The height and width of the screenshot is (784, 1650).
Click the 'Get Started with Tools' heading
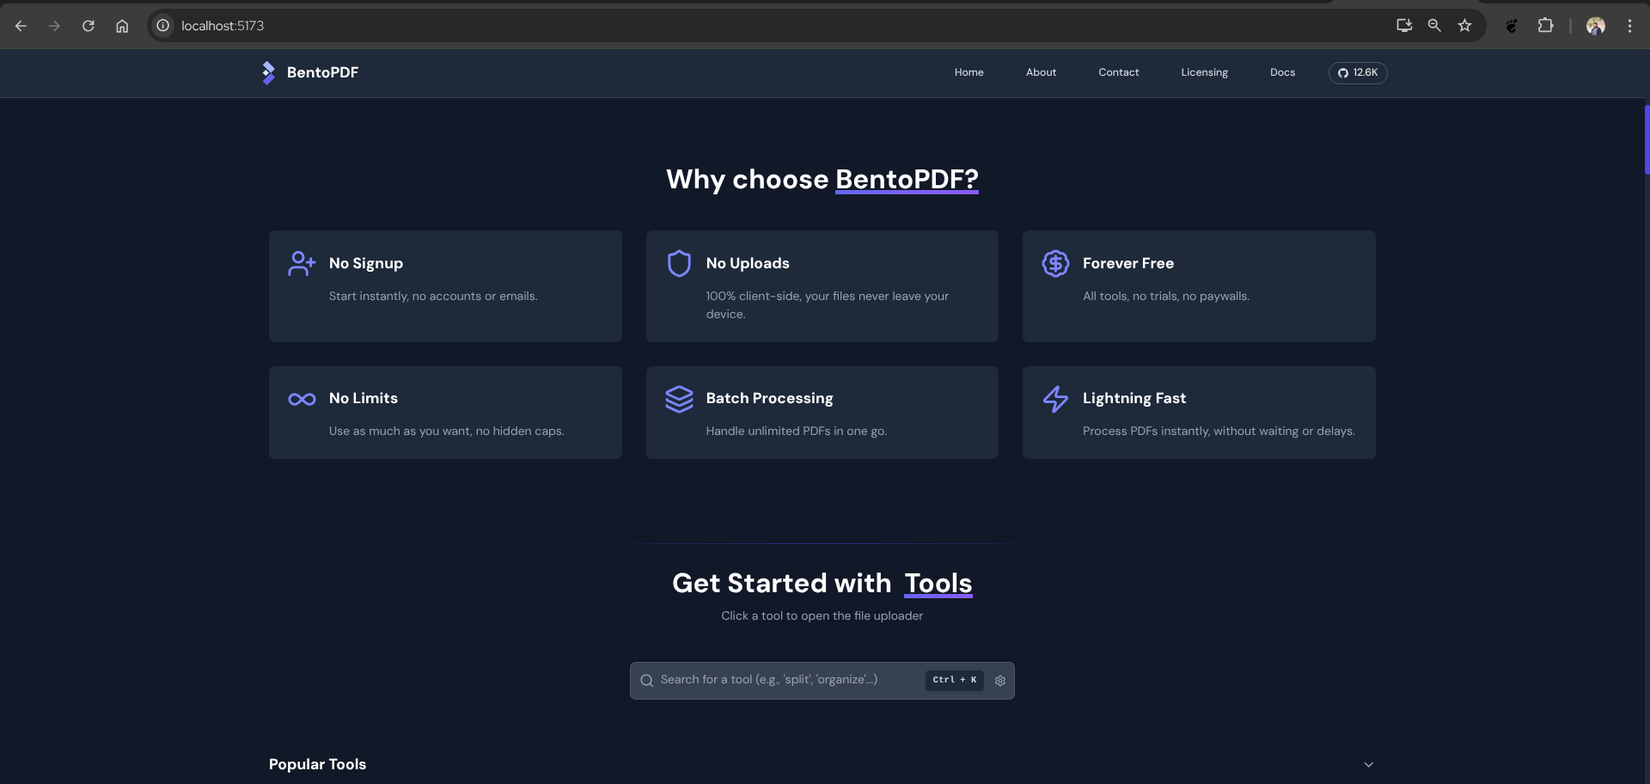[x=822, y=583]
